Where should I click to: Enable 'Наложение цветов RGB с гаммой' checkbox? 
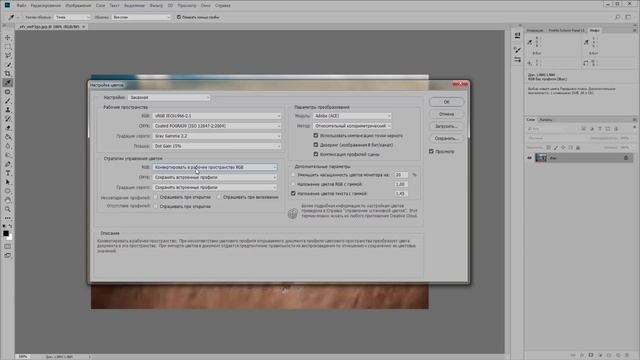tap(293, 184)
